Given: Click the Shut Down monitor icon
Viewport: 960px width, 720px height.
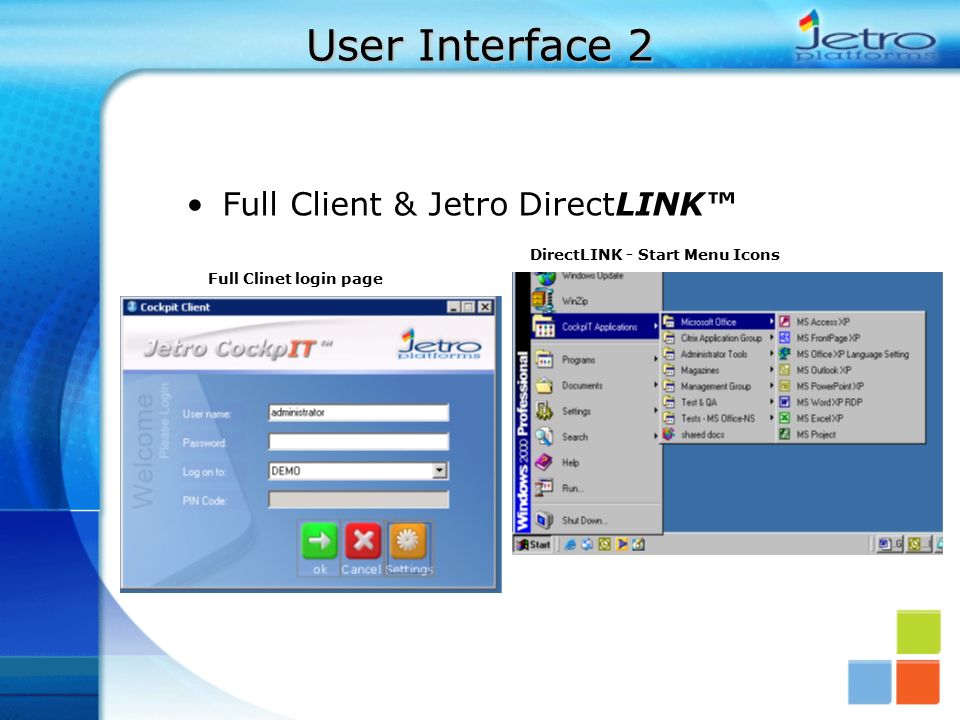Looking at the screenshot, I should [544, 520].
